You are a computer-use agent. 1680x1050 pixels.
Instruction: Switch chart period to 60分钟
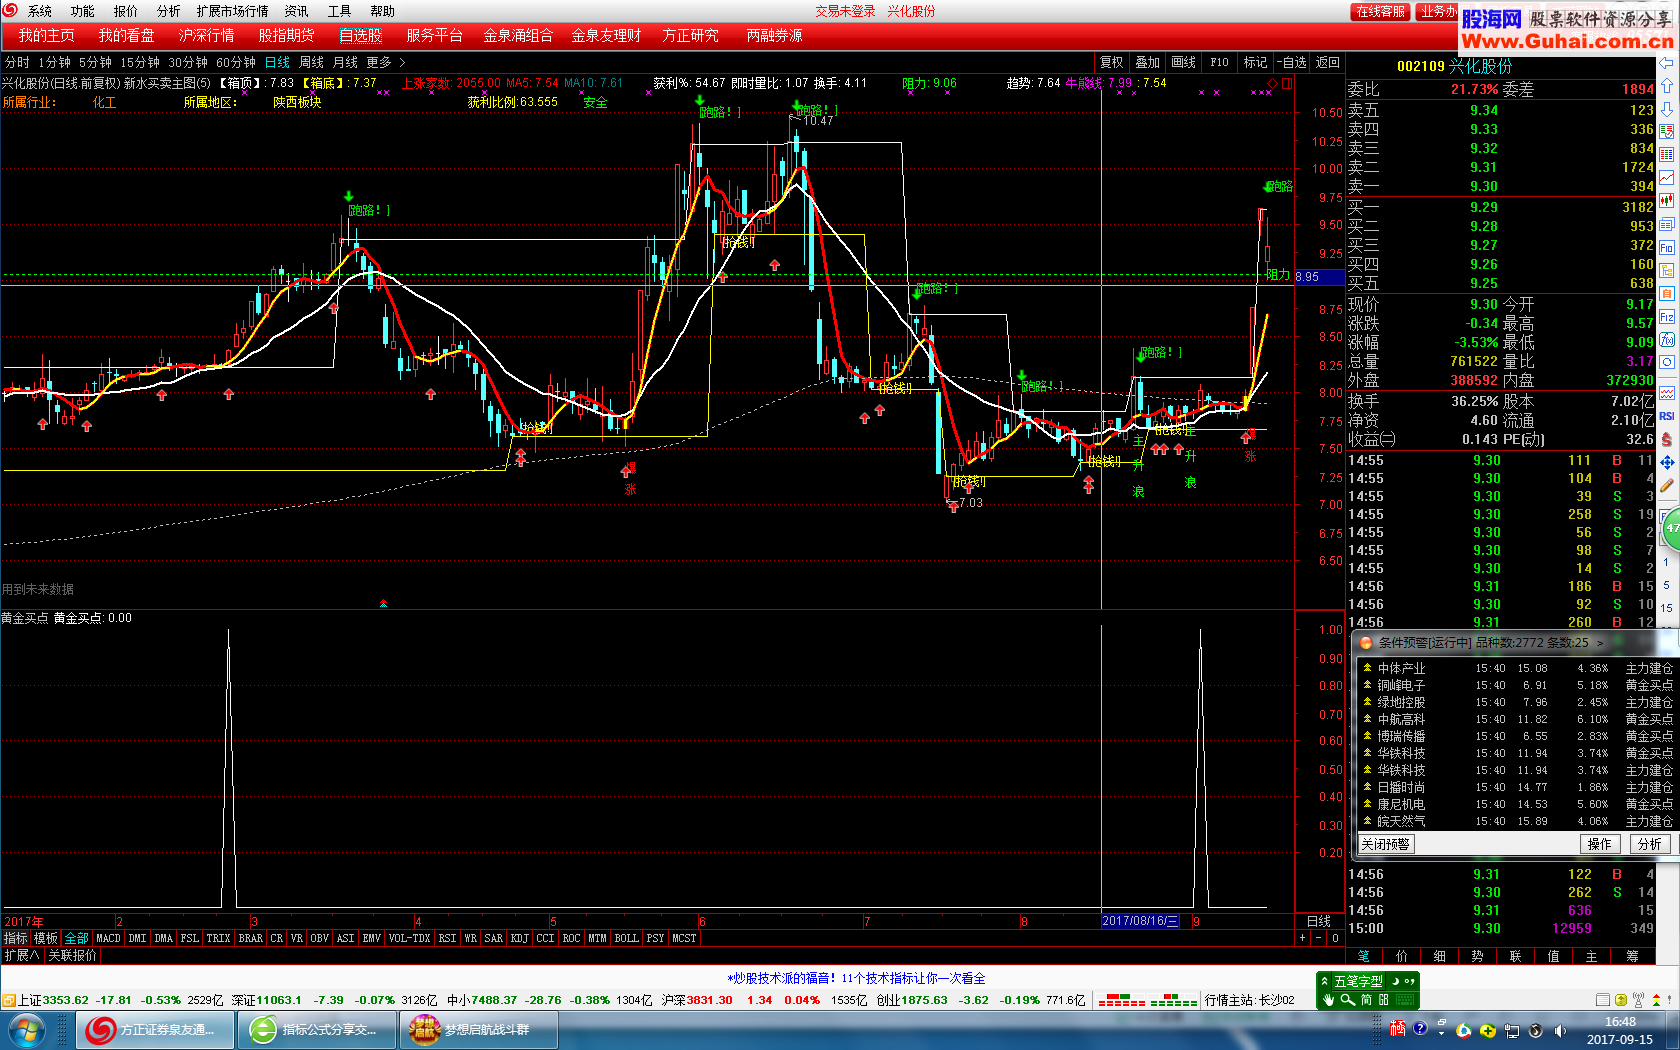[236, 62]
